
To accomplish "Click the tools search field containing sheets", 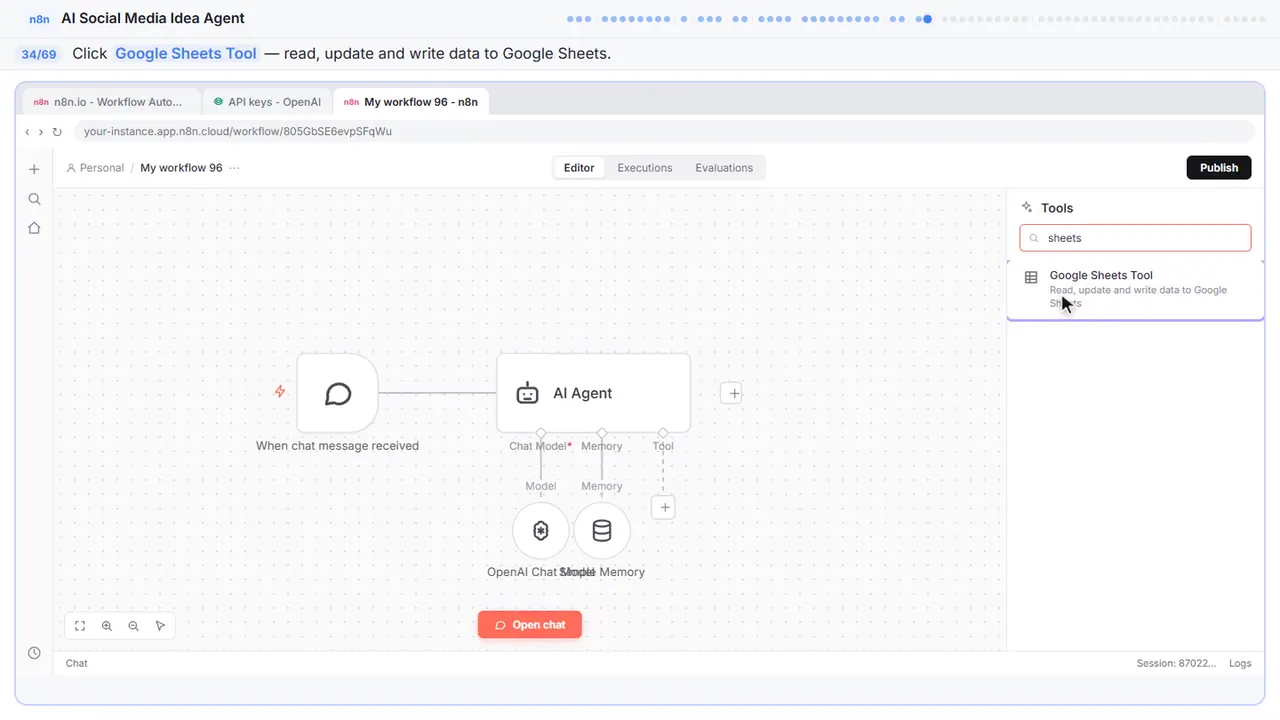I will (x=1135, y=238).
